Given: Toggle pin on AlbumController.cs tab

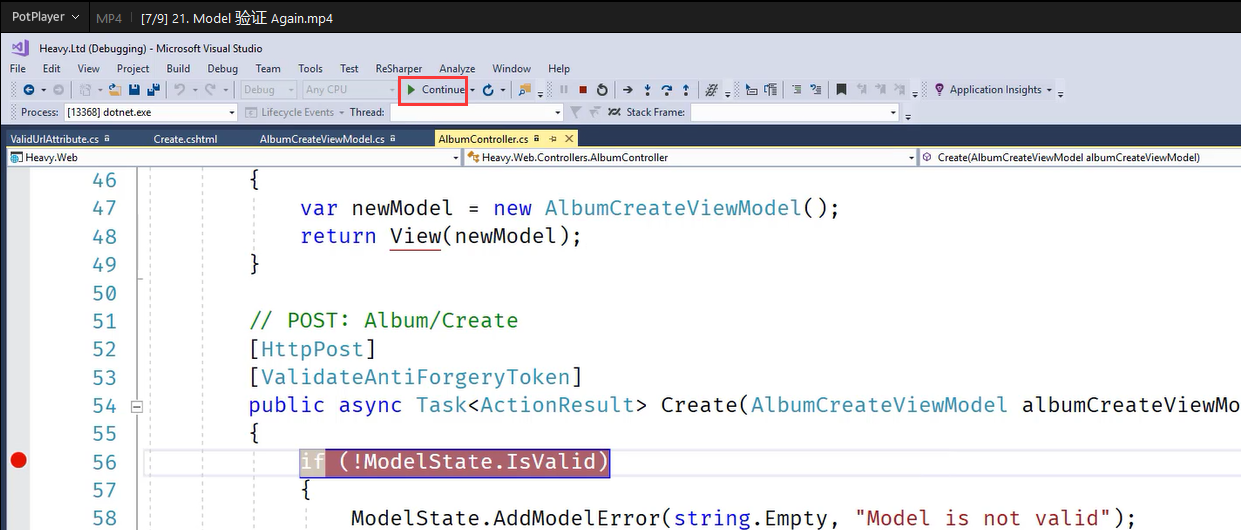Looking at the screenshot, I should [x=552, y=139].
